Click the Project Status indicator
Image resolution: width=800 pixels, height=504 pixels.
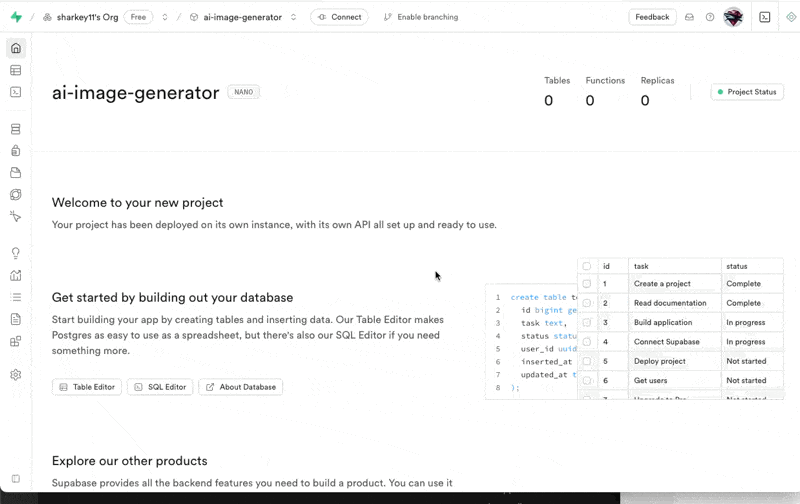click(746, 92)
